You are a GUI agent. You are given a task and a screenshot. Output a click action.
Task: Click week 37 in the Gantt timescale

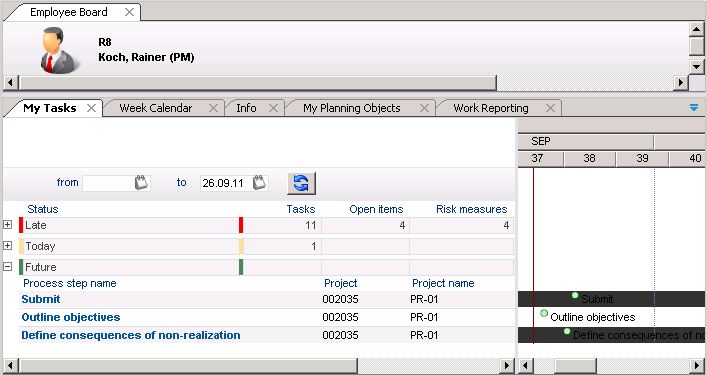coord(540,159)
